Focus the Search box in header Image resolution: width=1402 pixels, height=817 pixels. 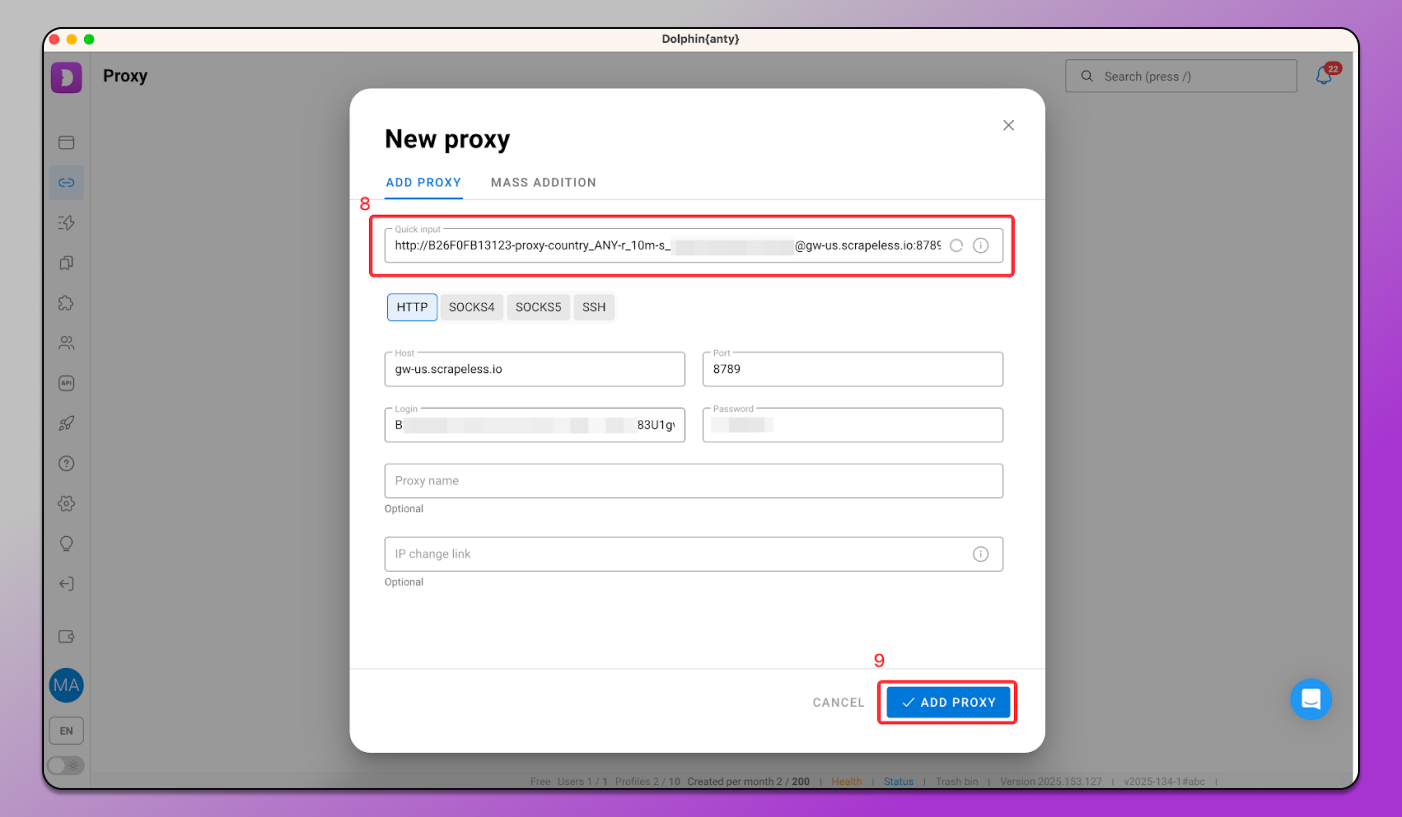pyautogui.click(x=1181, y=76)
